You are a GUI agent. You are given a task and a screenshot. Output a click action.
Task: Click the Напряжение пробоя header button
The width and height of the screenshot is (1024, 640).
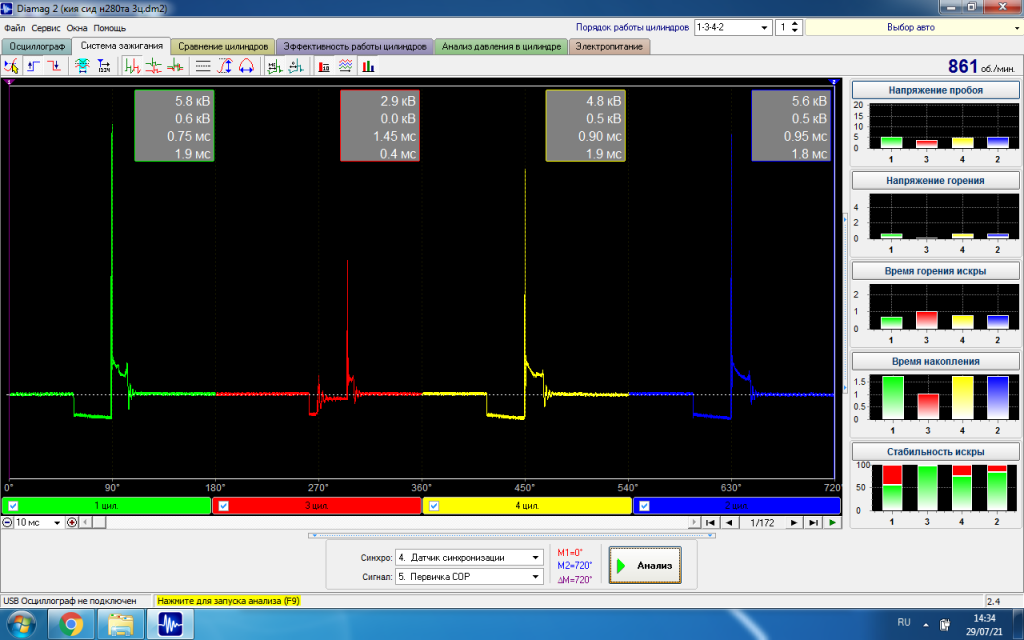[x=935, y=90]
